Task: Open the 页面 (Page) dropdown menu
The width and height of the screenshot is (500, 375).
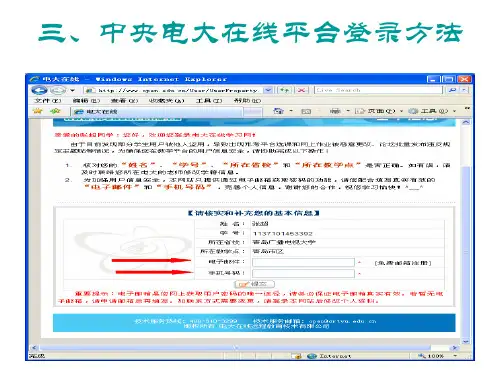Action: (379, 111)
